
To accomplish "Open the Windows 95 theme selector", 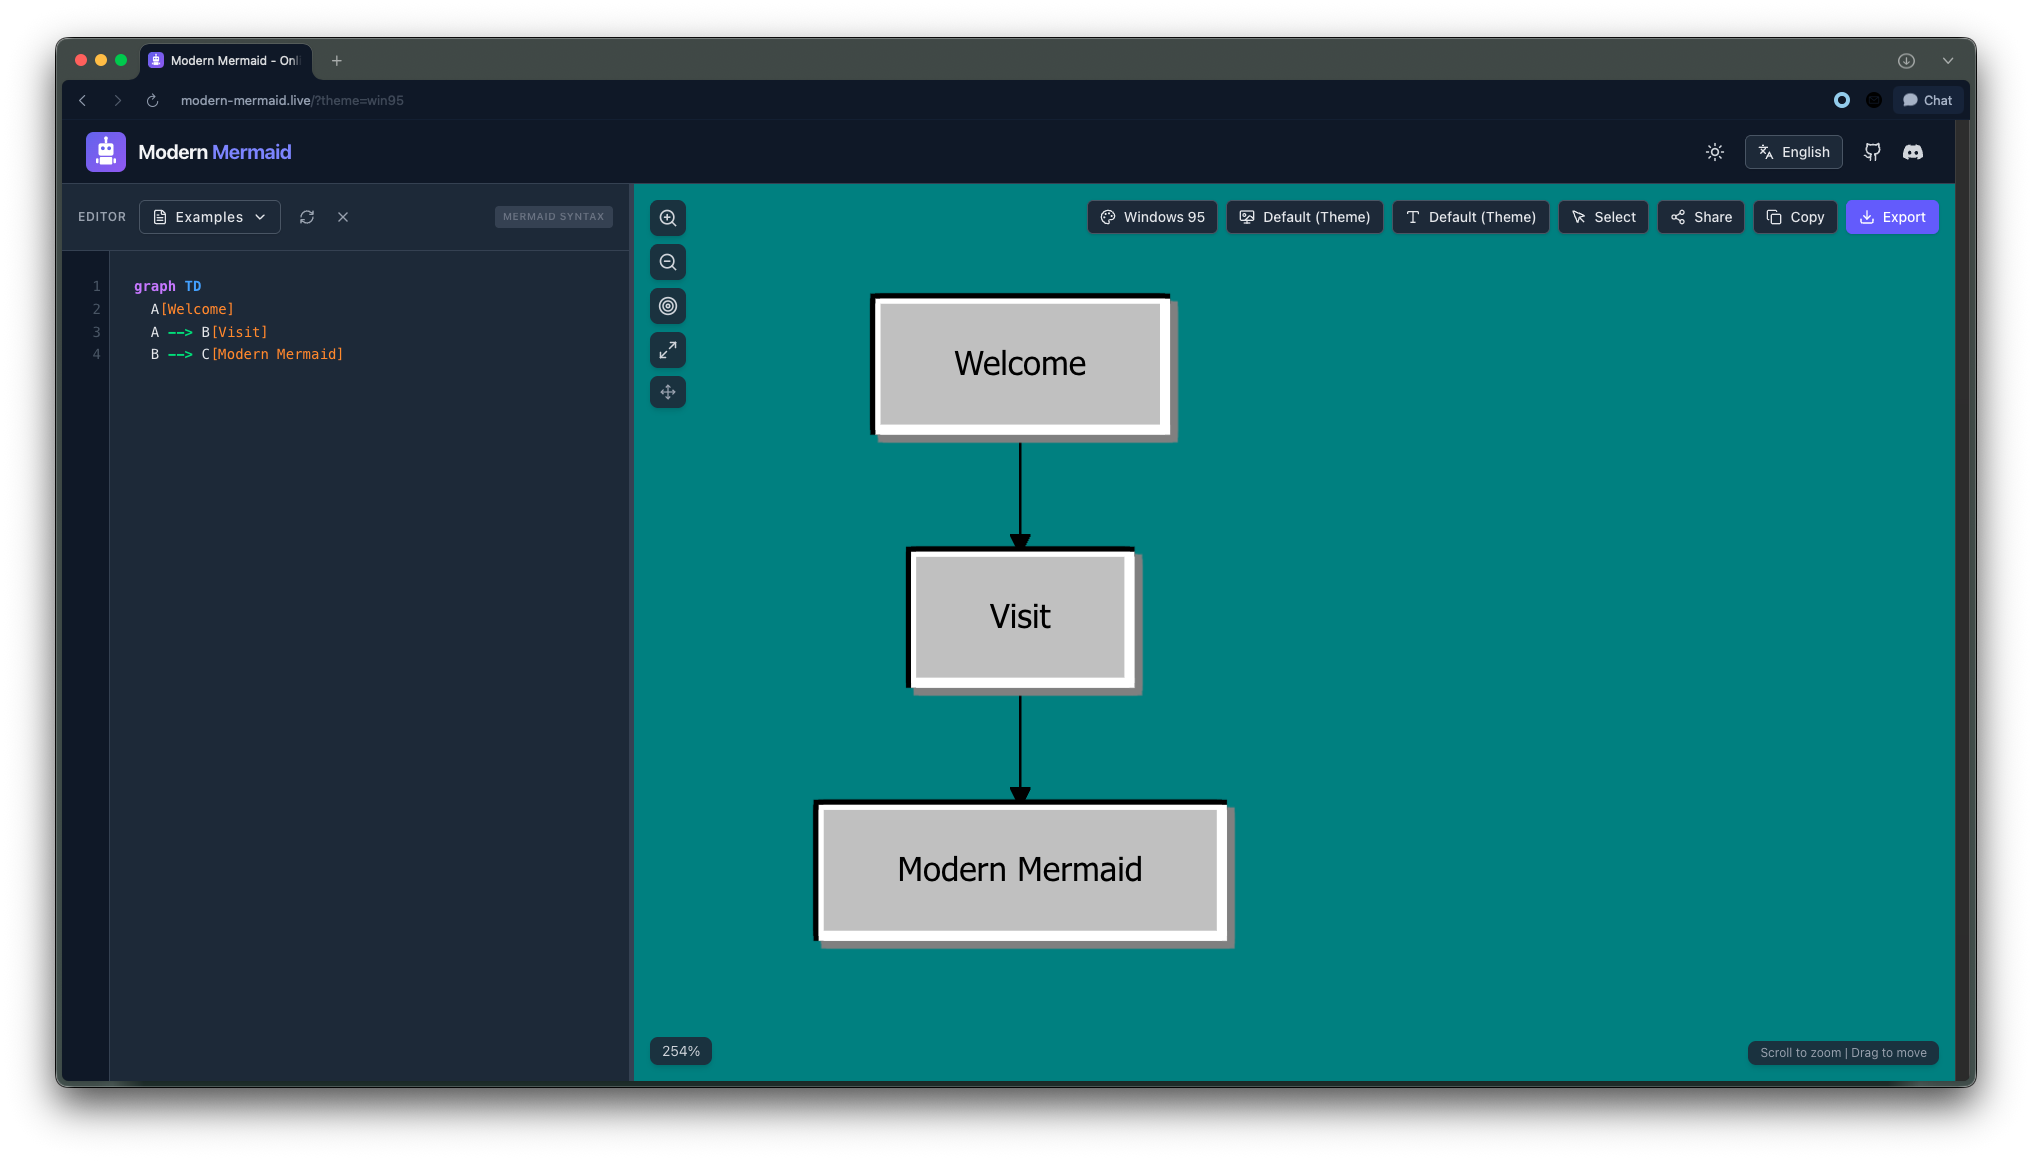I will tap(1152, 217).
